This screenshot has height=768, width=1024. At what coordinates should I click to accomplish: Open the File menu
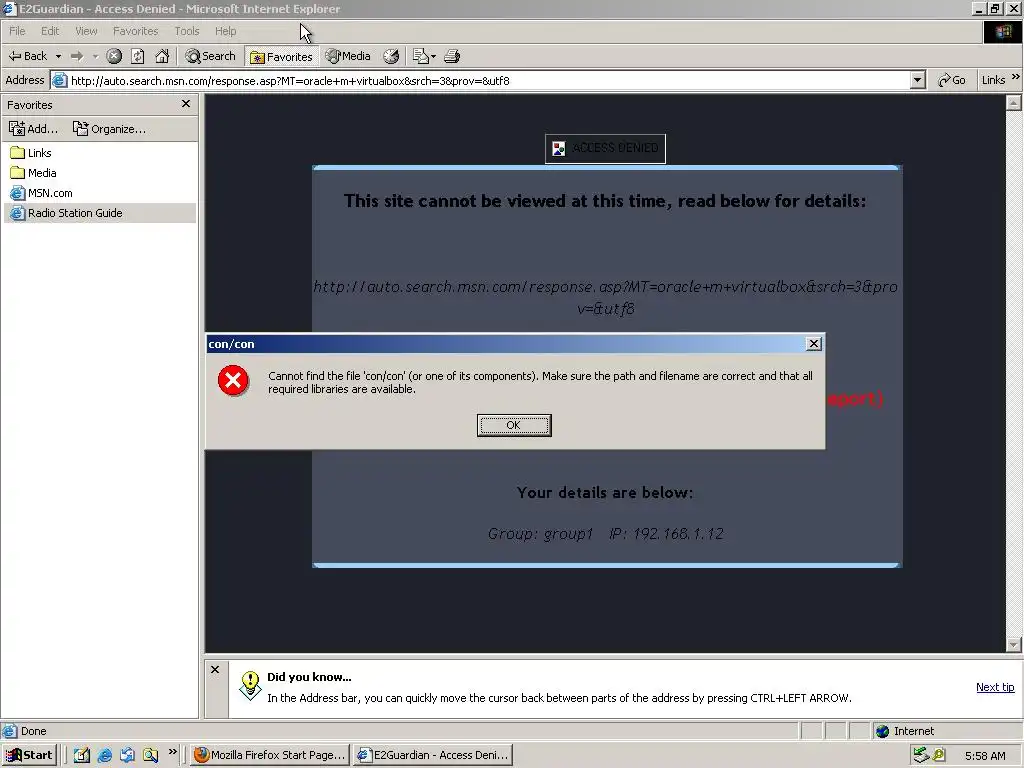(x=17, y=31)
